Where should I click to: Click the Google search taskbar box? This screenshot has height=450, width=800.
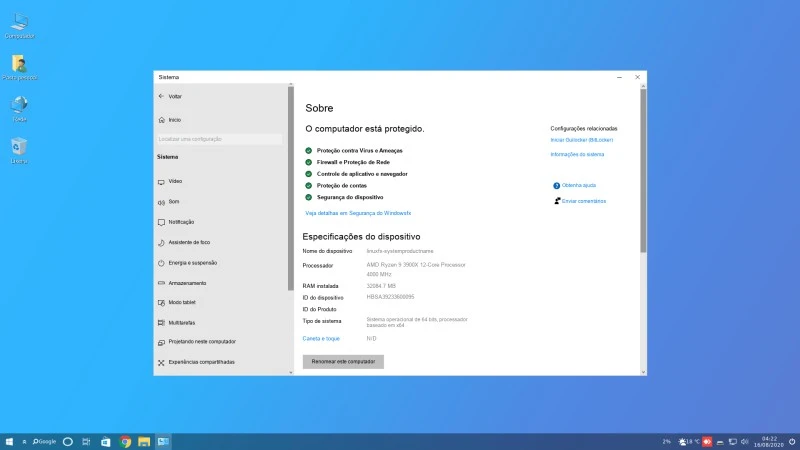pyautogui.click(x=44, y=442)
